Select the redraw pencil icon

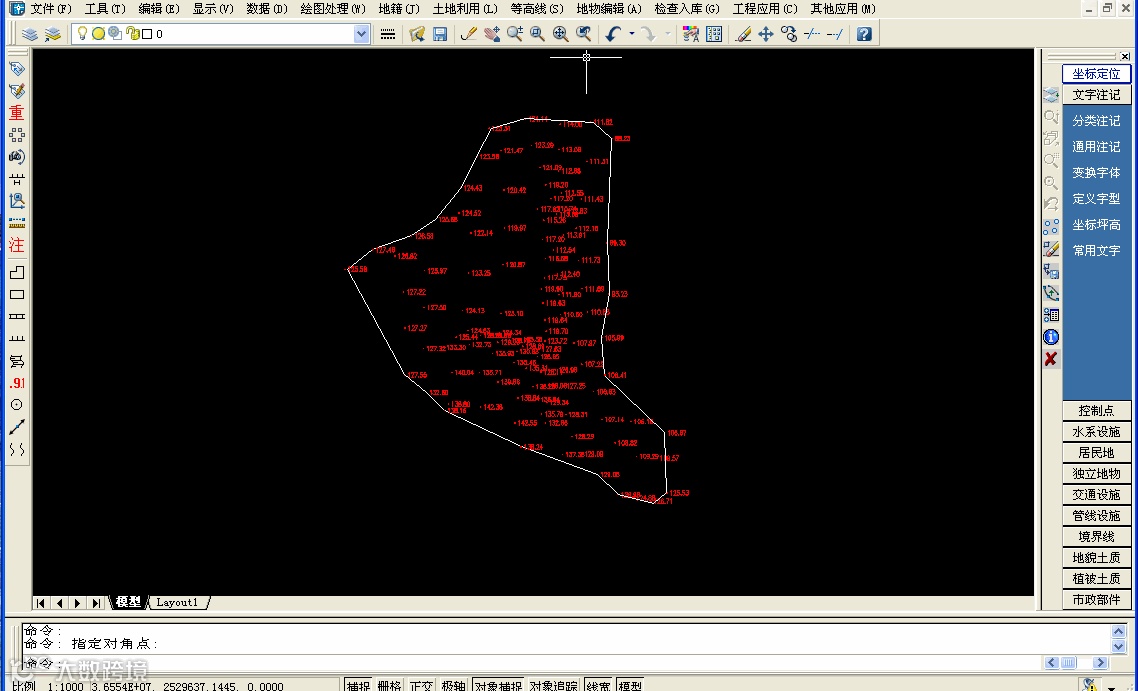click(469, 34)
